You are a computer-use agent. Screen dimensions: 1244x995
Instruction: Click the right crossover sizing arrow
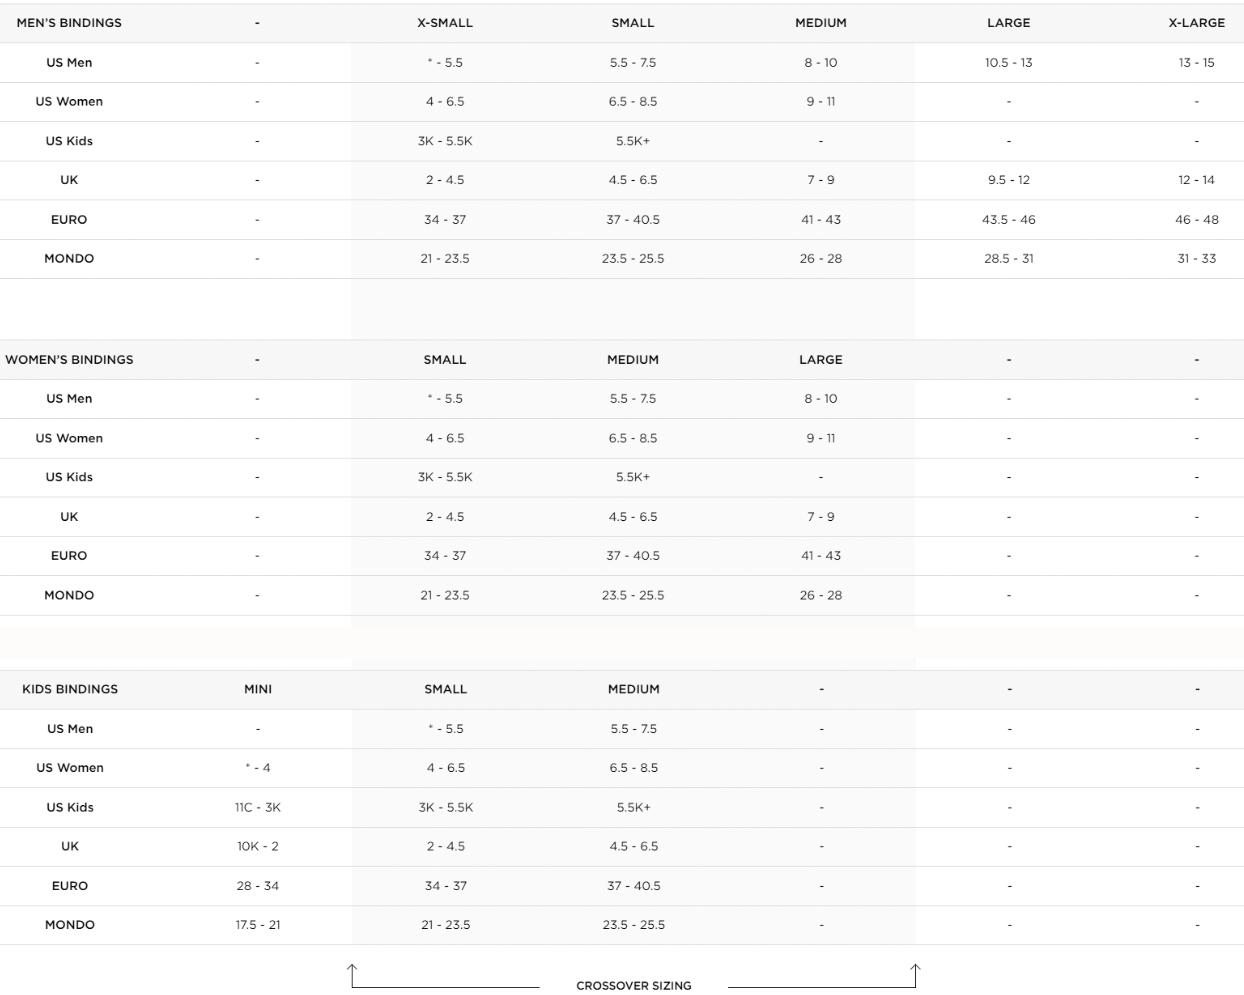click(x=915, y=974)
